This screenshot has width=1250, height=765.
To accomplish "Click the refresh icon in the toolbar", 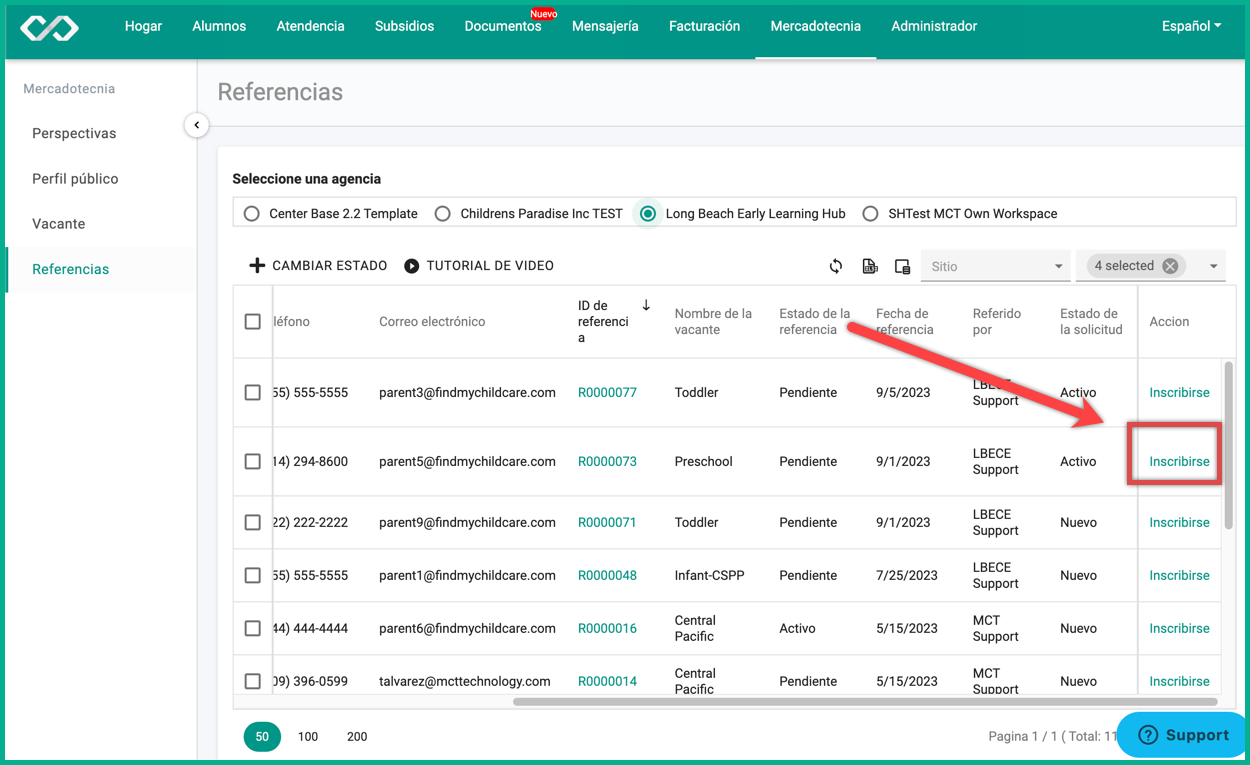I will click(x=836, y=266).
